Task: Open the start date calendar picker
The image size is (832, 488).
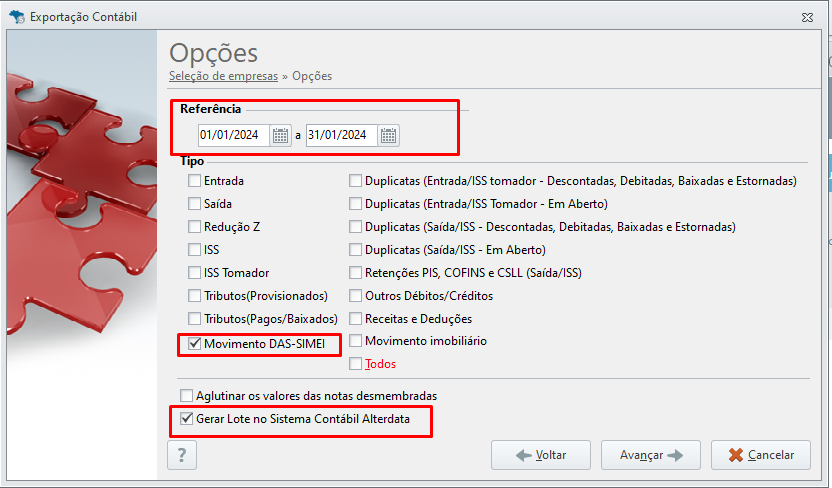Action: click(280, 136)
